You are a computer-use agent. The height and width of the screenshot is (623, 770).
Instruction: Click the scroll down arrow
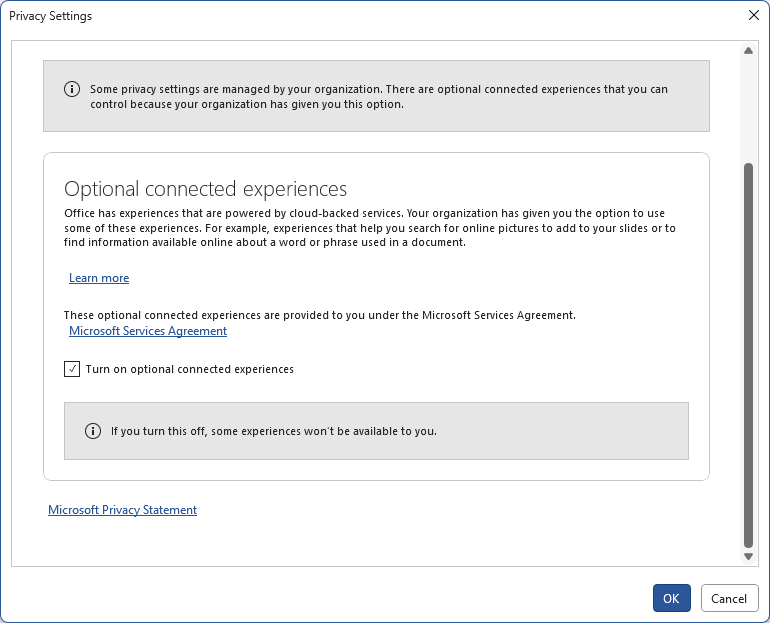tap(748, 556)
